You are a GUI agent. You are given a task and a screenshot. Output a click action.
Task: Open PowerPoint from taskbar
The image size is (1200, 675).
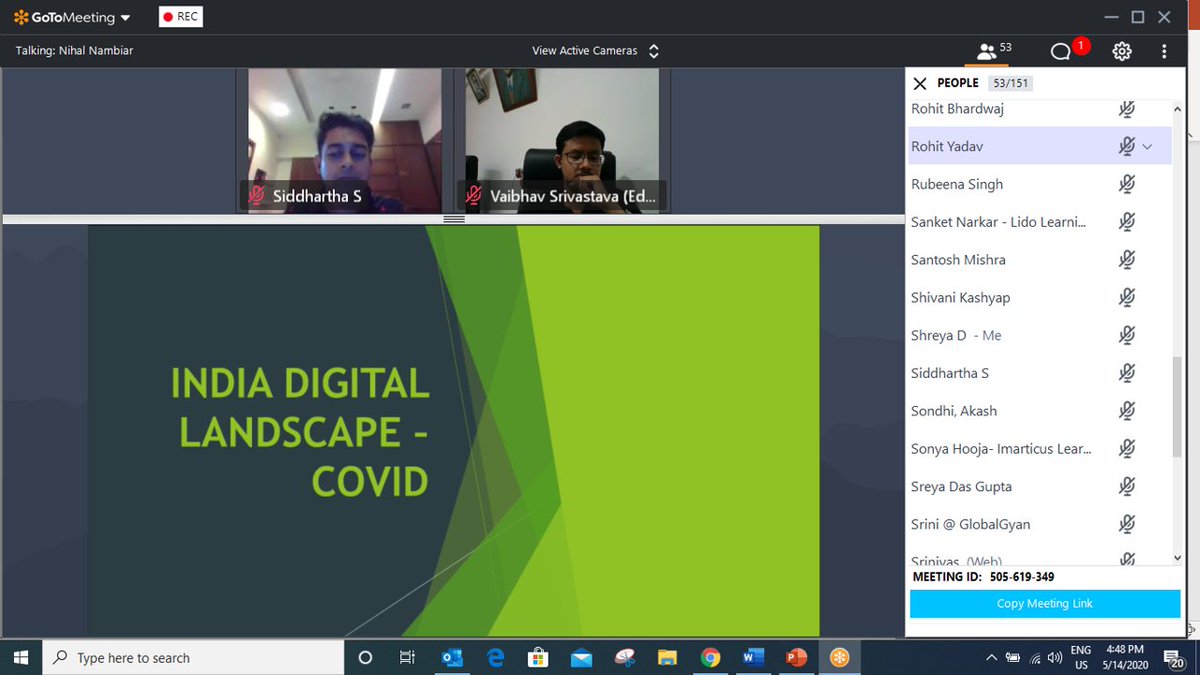coord(796,657)
